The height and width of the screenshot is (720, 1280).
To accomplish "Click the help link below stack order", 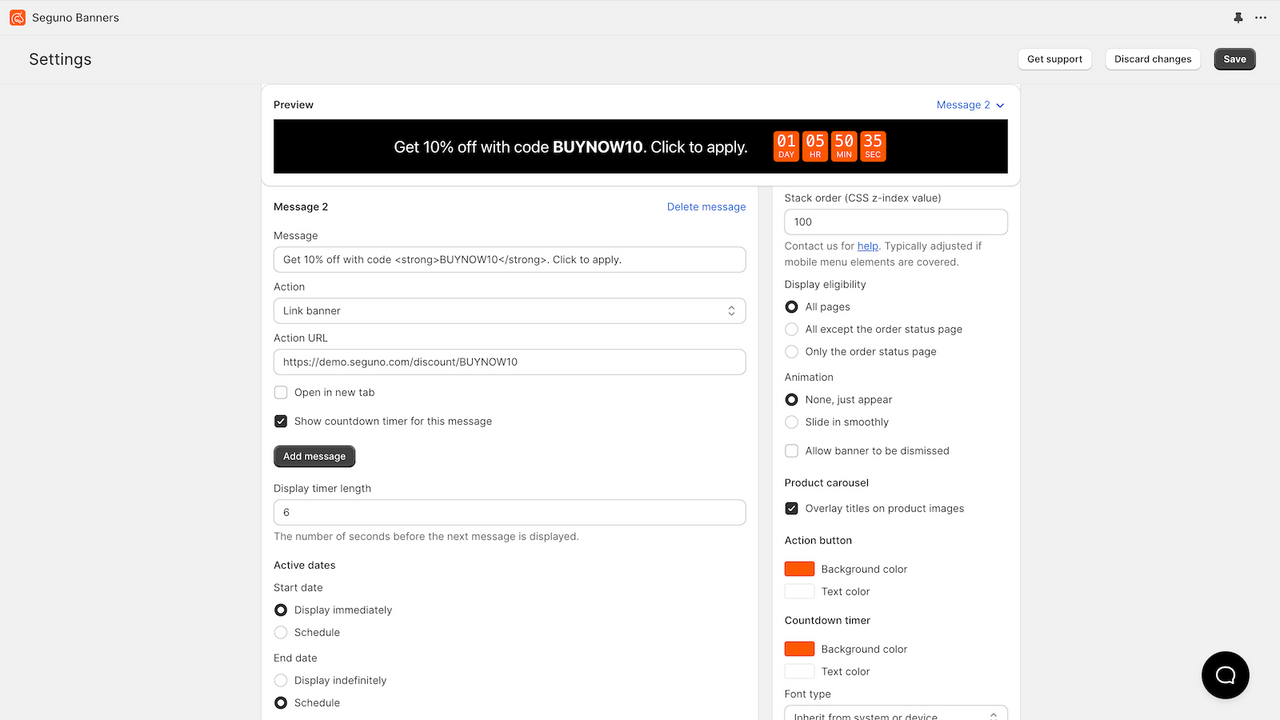I will 867,245.
